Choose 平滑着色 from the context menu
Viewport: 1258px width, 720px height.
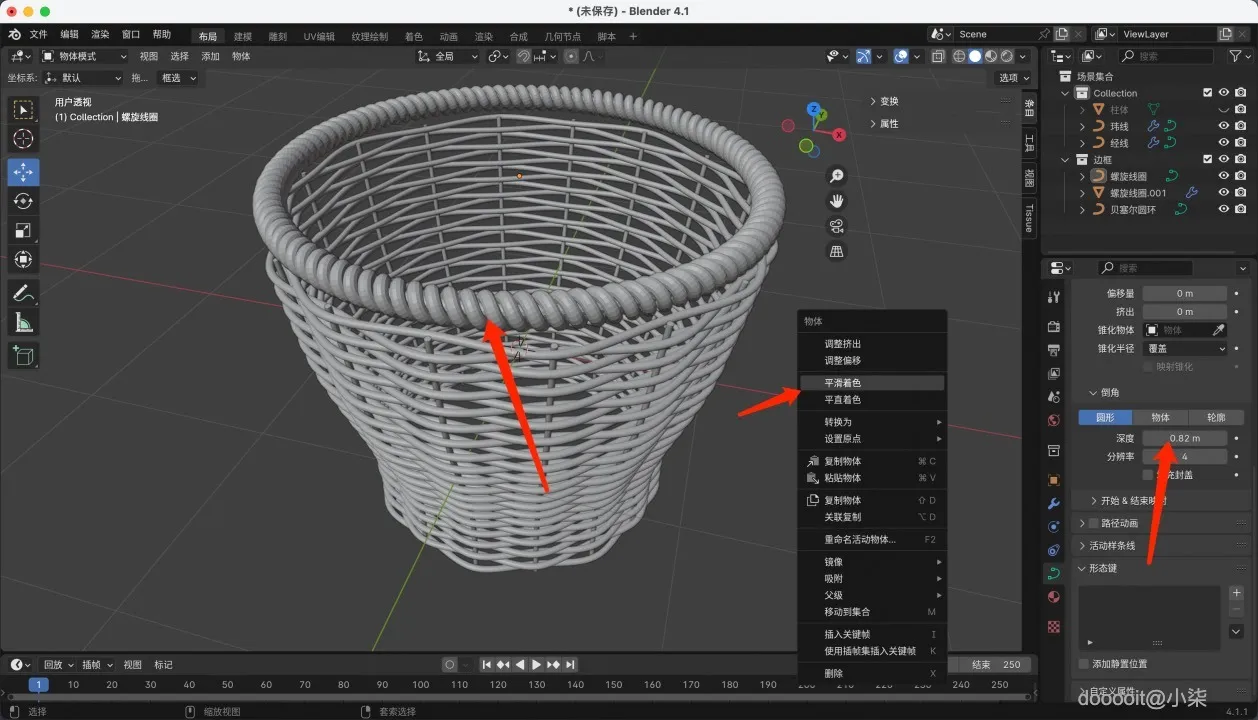click(x=842, y=383)
